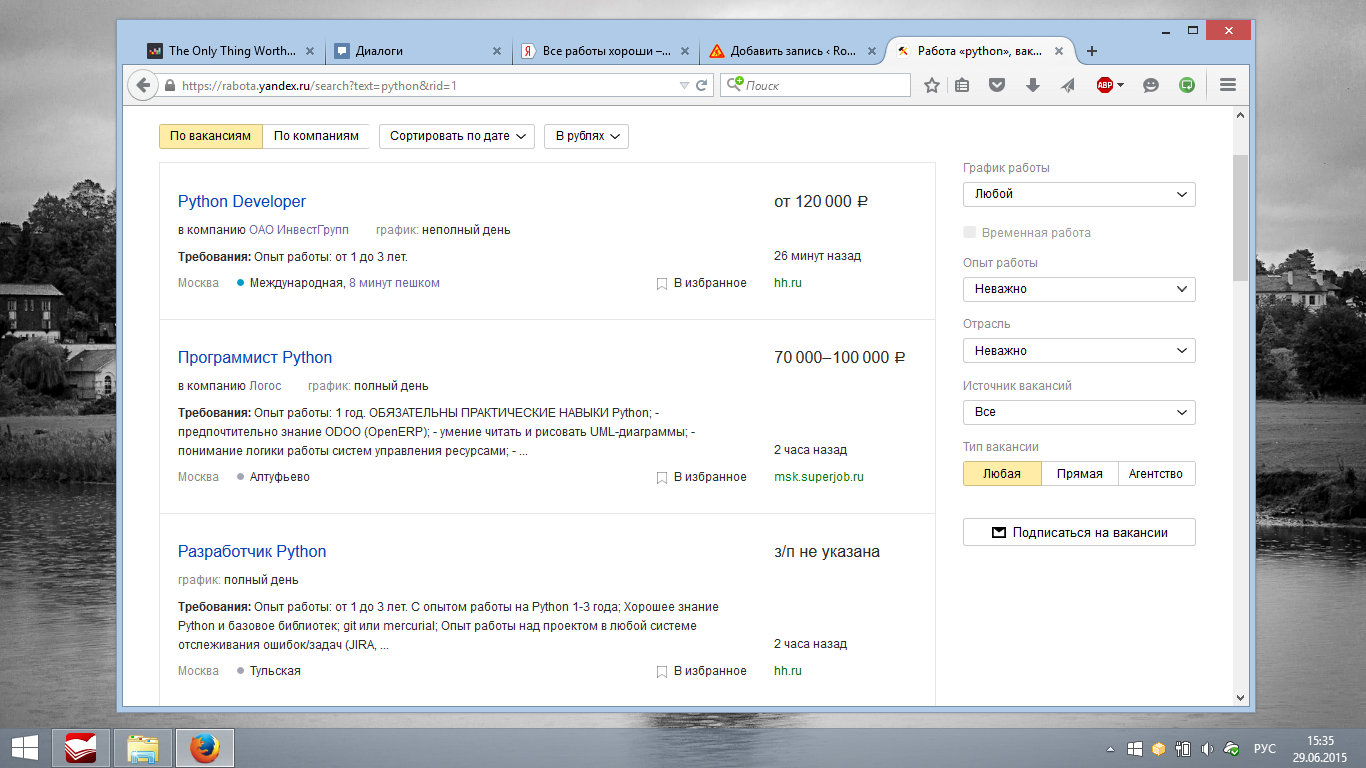Switch to Все работы хороши tab
This screenshot has width=1366, height=768.
pyautogui.click(x=604, y=51)
